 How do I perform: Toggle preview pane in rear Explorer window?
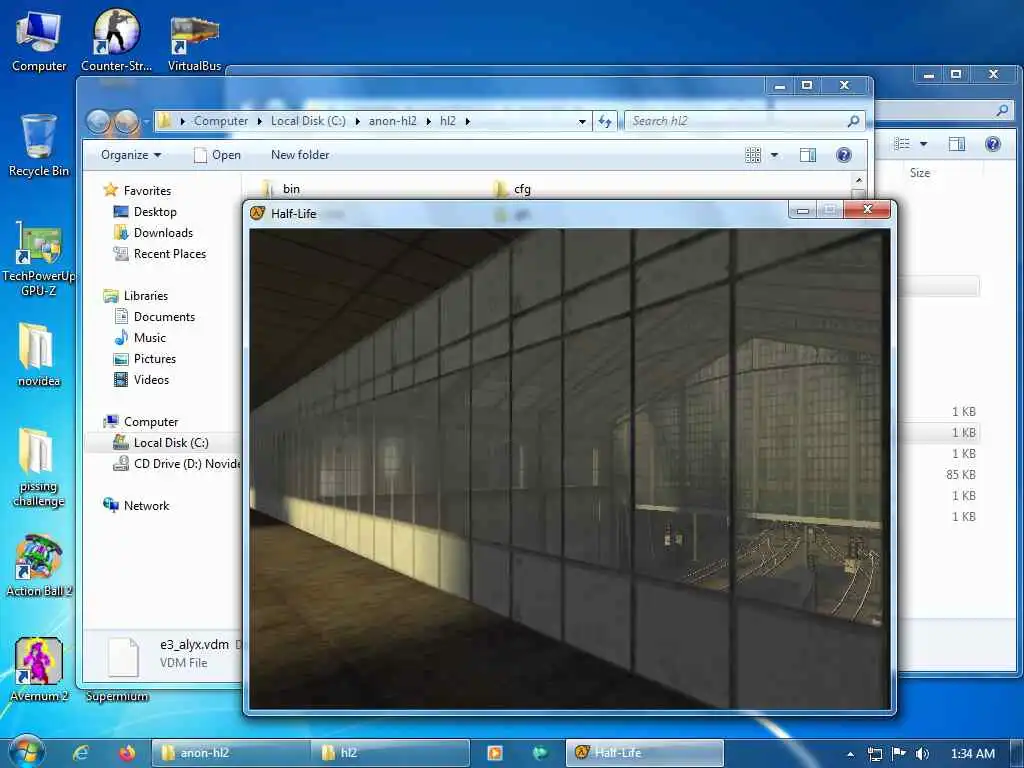(957, 144)
